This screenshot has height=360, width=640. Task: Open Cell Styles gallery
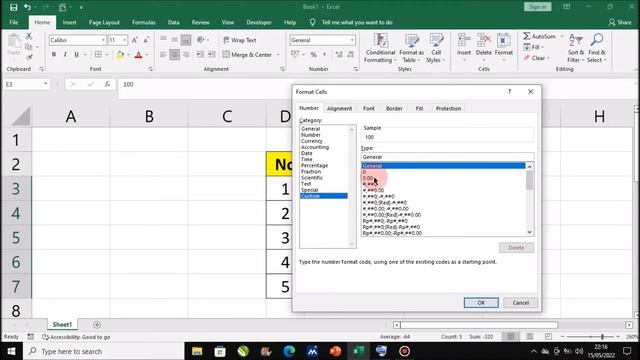436,48
